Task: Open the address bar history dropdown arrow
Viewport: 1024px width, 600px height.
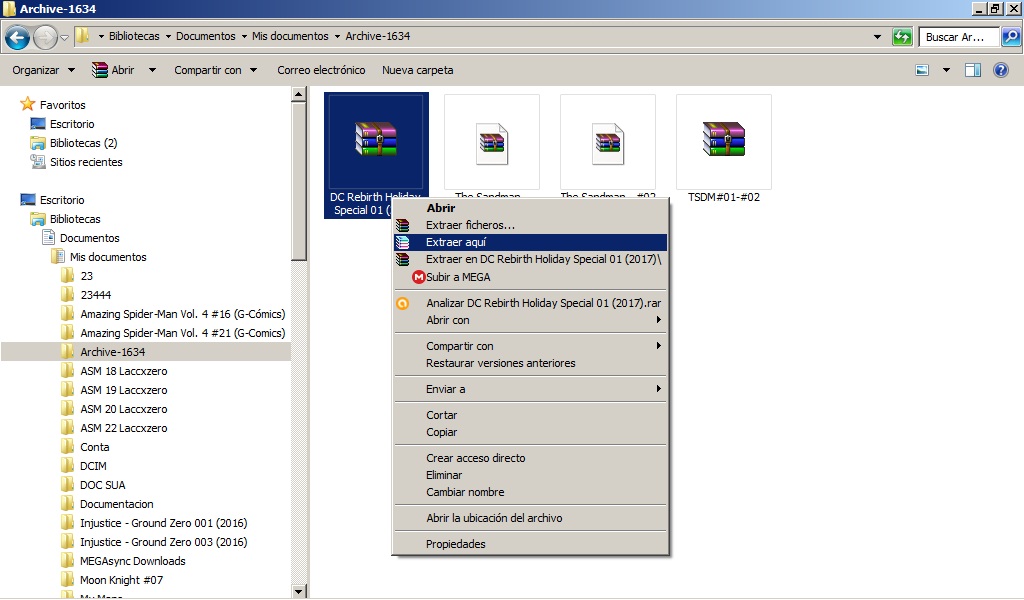Action: (877, 37)
